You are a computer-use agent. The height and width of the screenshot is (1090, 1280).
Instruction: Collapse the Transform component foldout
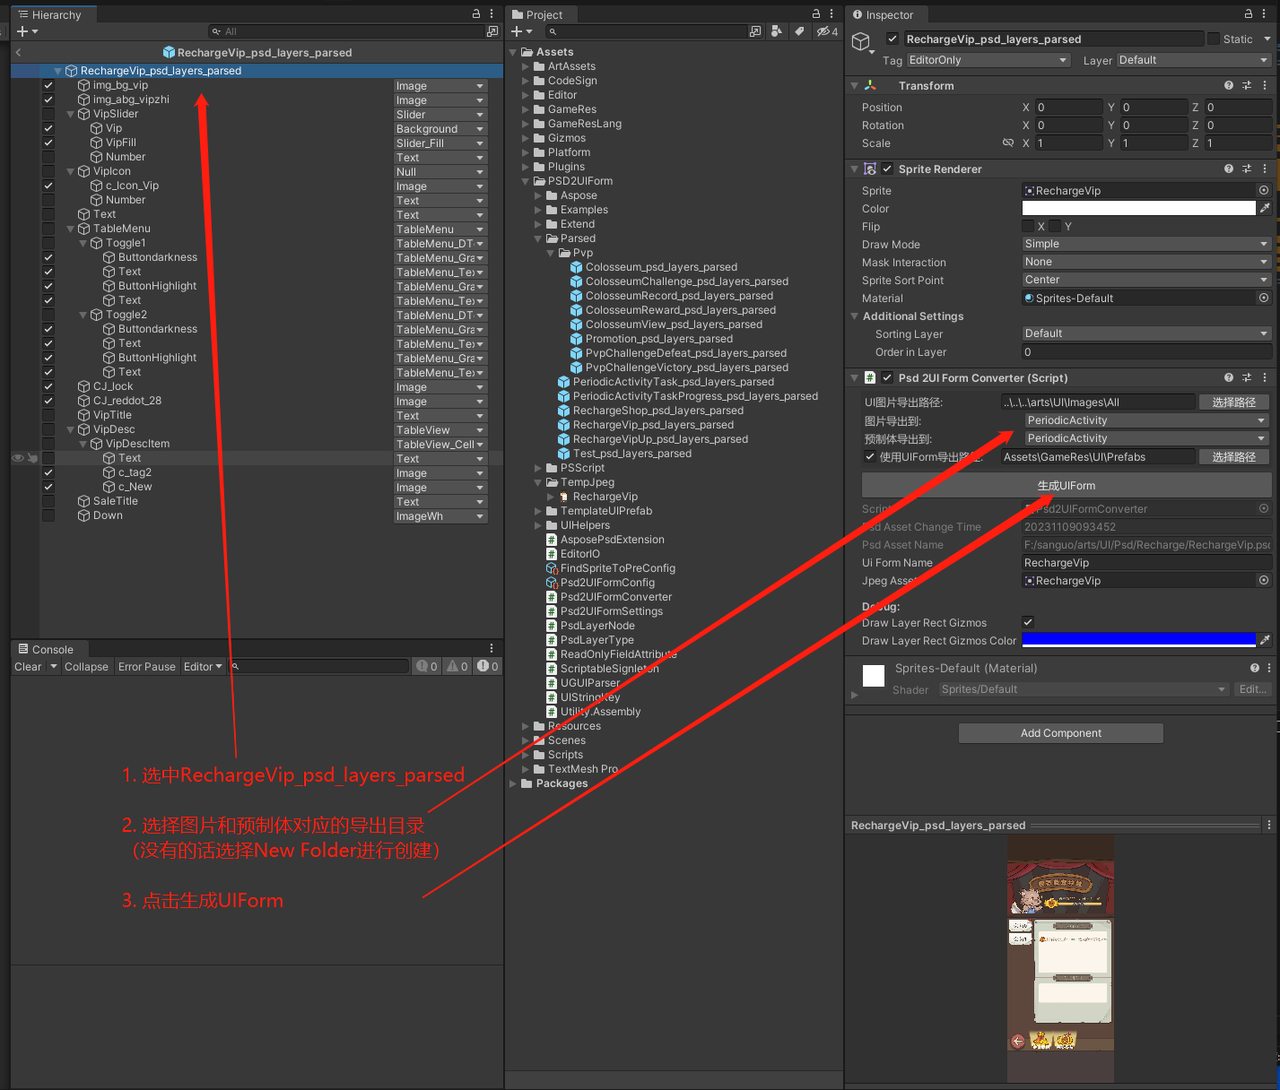(854, 86)
